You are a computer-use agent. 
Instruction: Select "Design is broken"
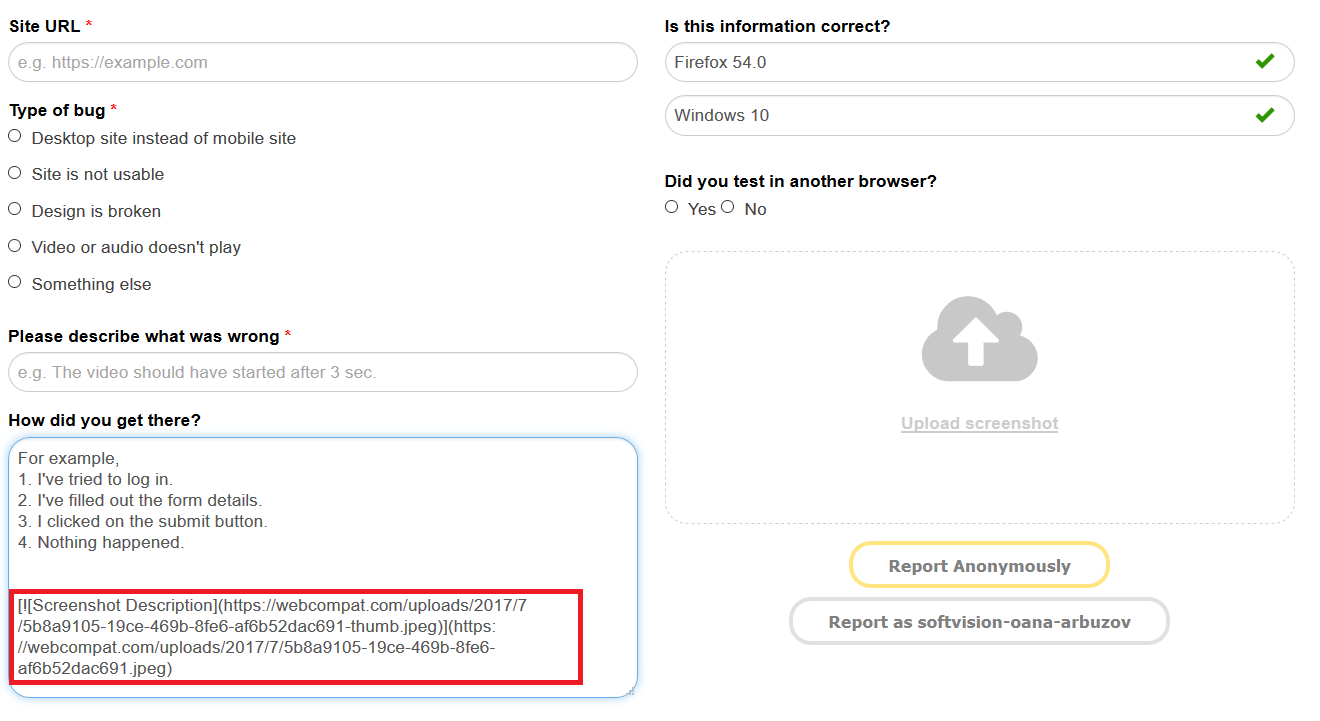pyautogui.click(x=15, y=208)
